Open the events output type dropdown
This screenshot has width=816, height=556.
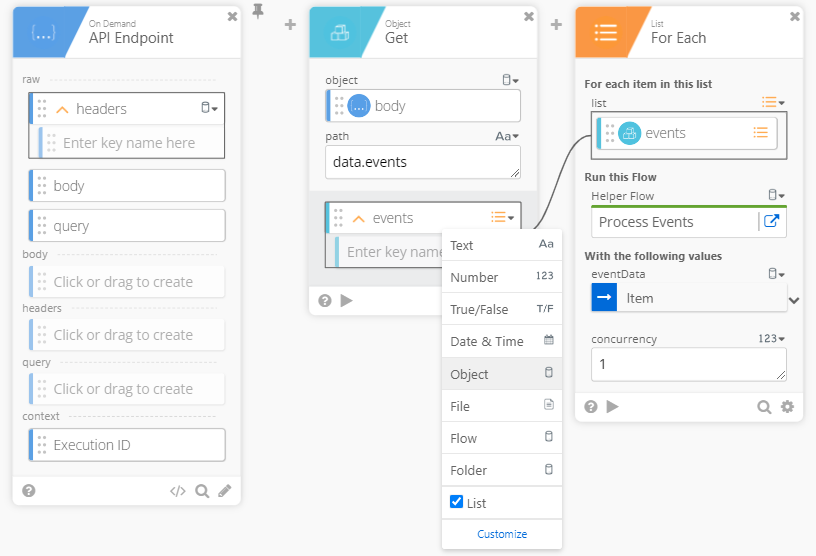[x=503, y=217]
